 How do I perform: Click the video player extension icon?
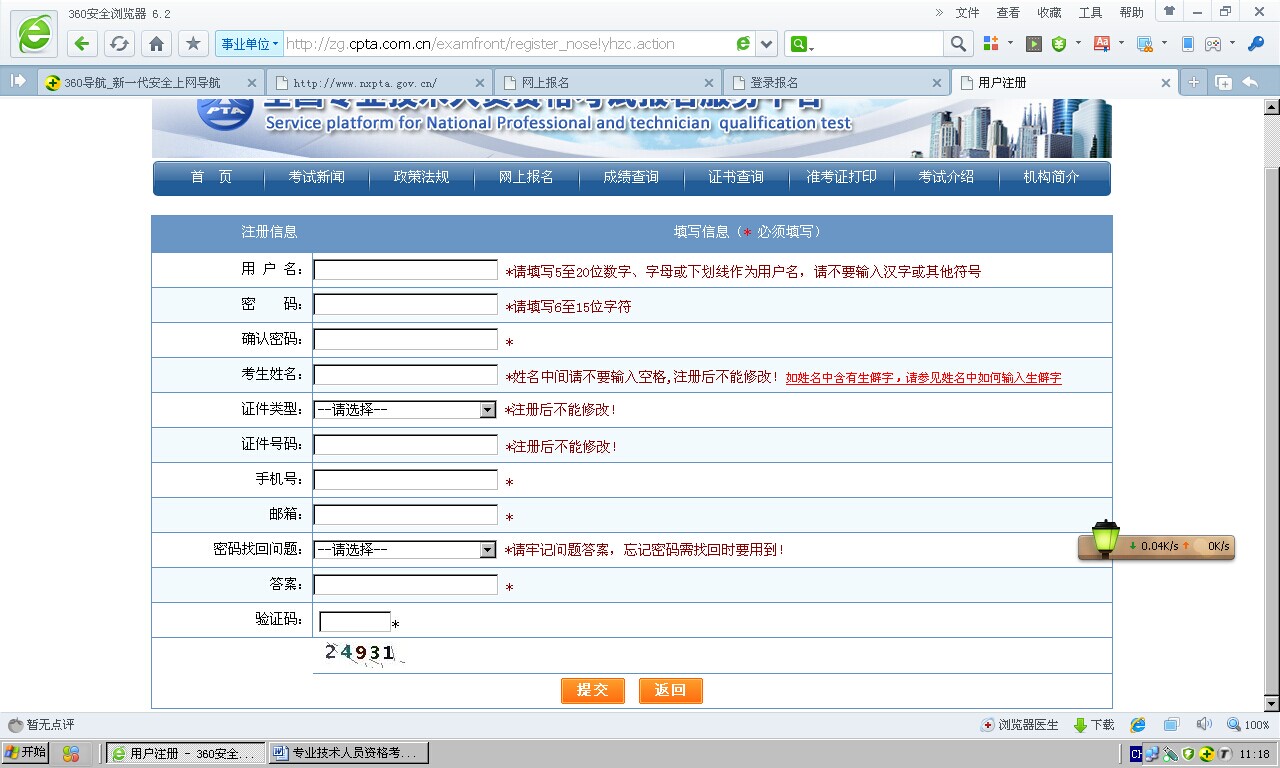click(1034, 44)
